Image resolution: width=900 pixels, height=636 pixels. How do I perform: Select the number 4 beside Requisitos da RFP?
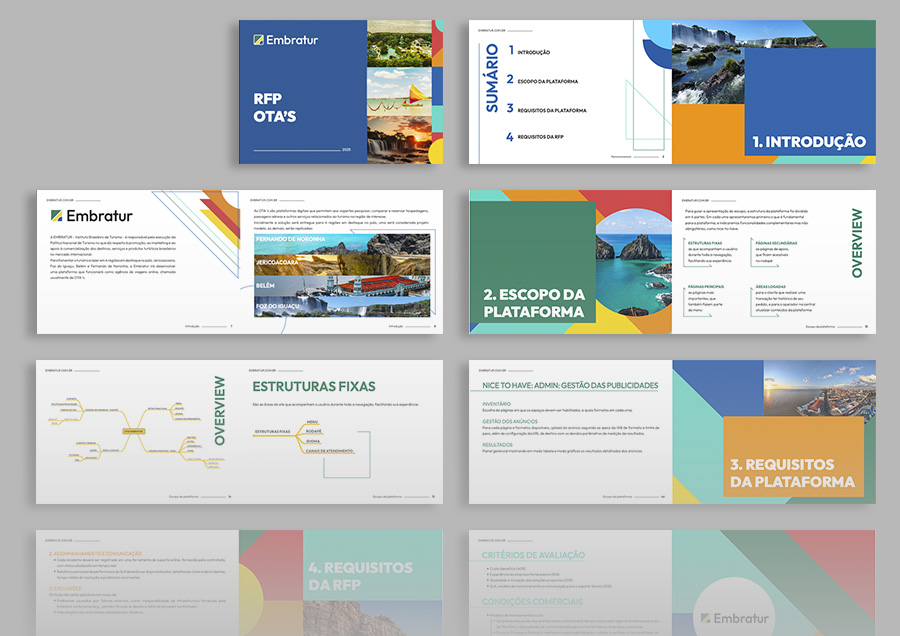point(509,136)
